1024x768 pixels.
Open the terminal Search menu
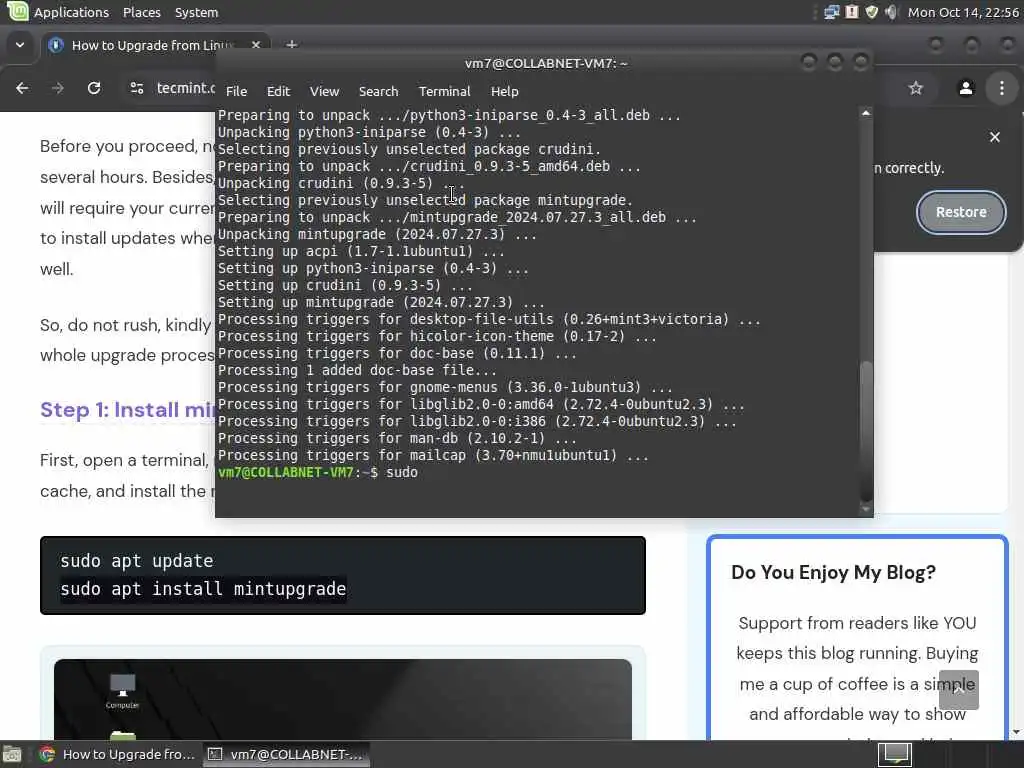pos(378,91)
